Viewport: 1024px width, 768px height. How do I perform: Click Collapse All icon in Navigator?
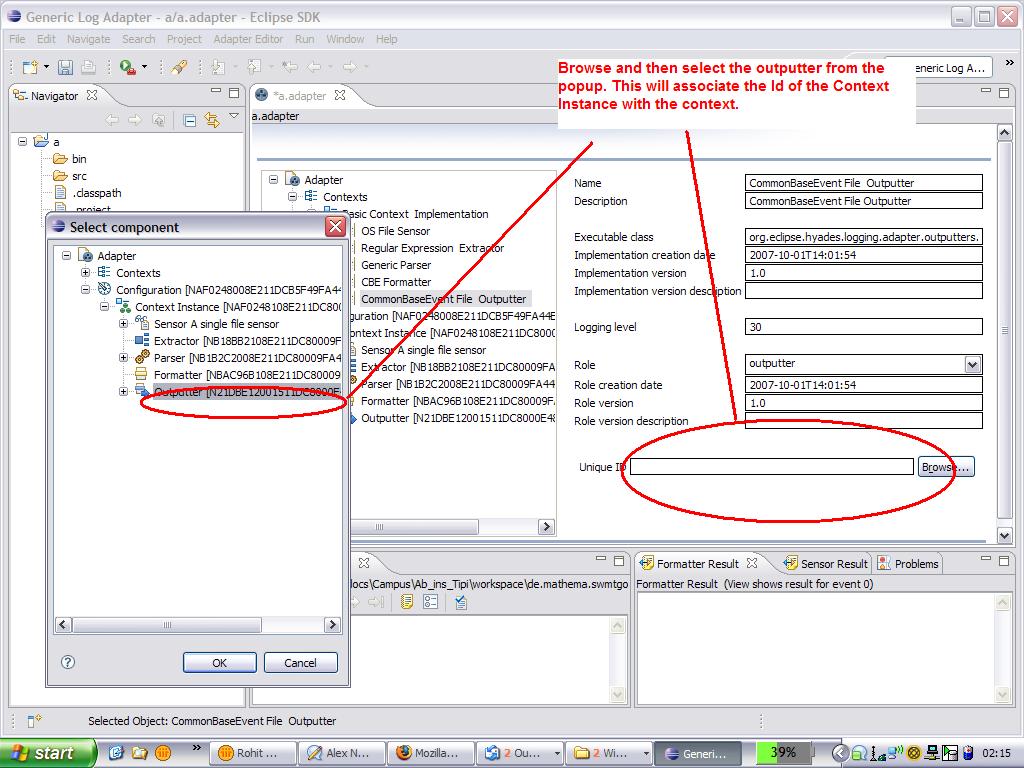[190, 120]
